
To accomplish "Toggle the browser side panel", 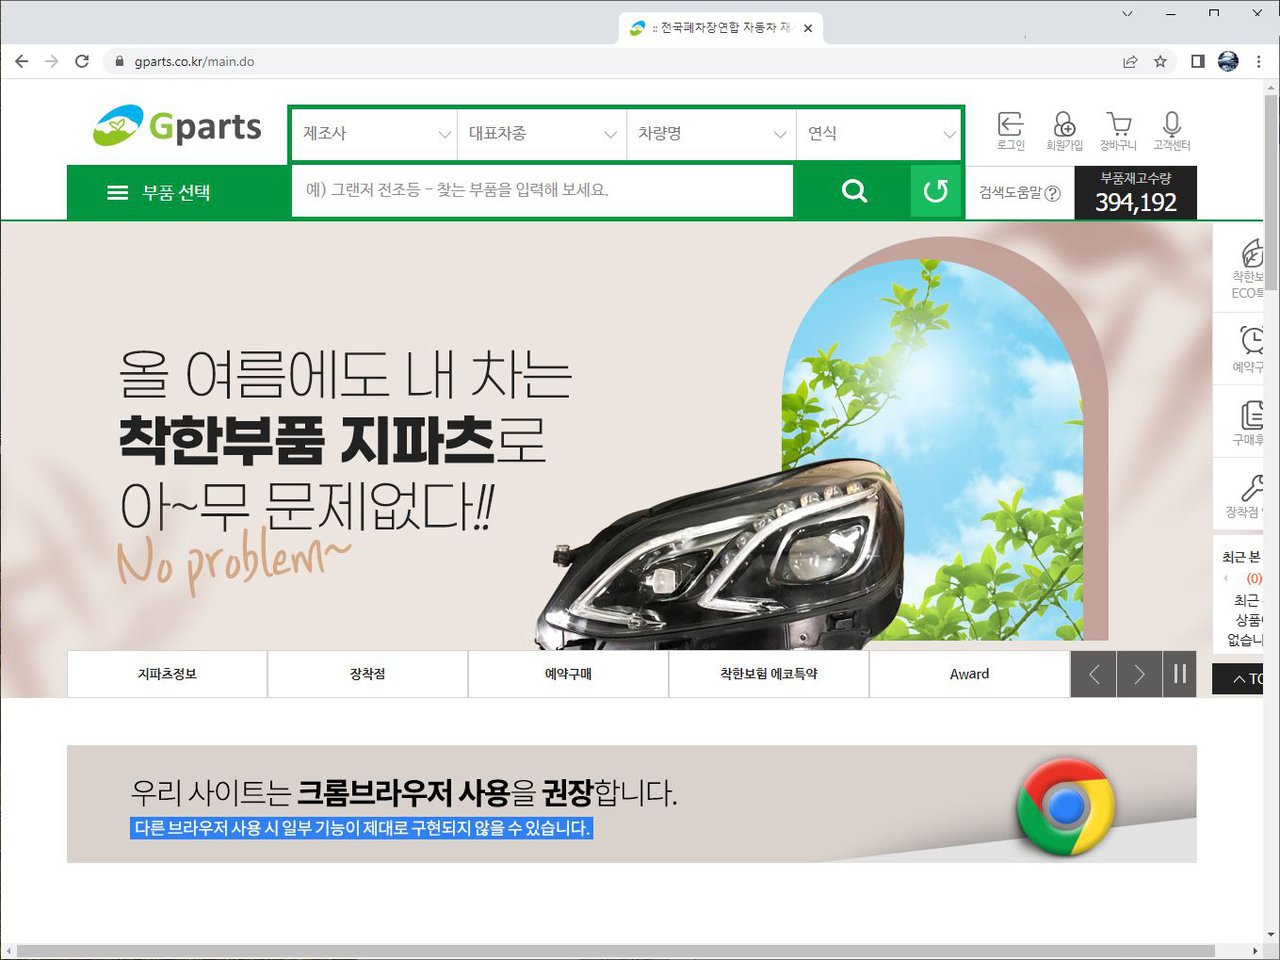I will point(1197,61).
